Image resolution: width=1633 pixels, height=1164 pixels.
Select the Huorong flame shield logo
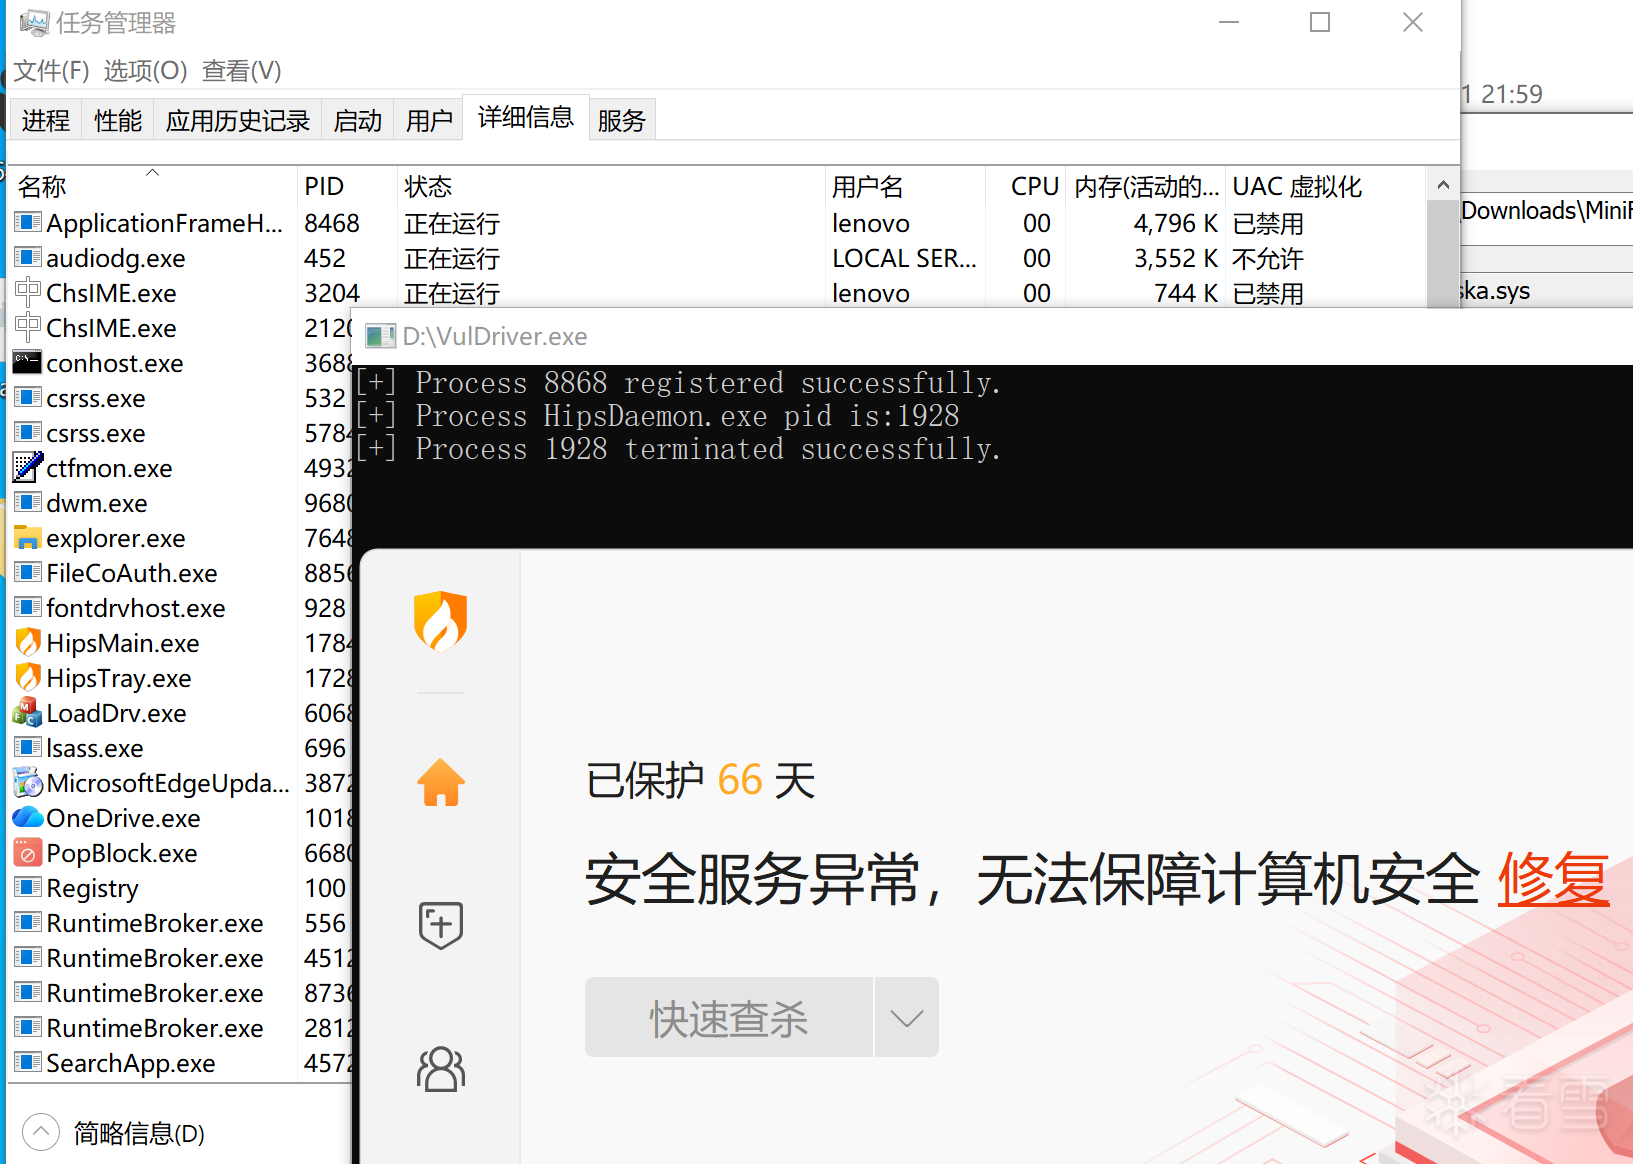[440, 620]
